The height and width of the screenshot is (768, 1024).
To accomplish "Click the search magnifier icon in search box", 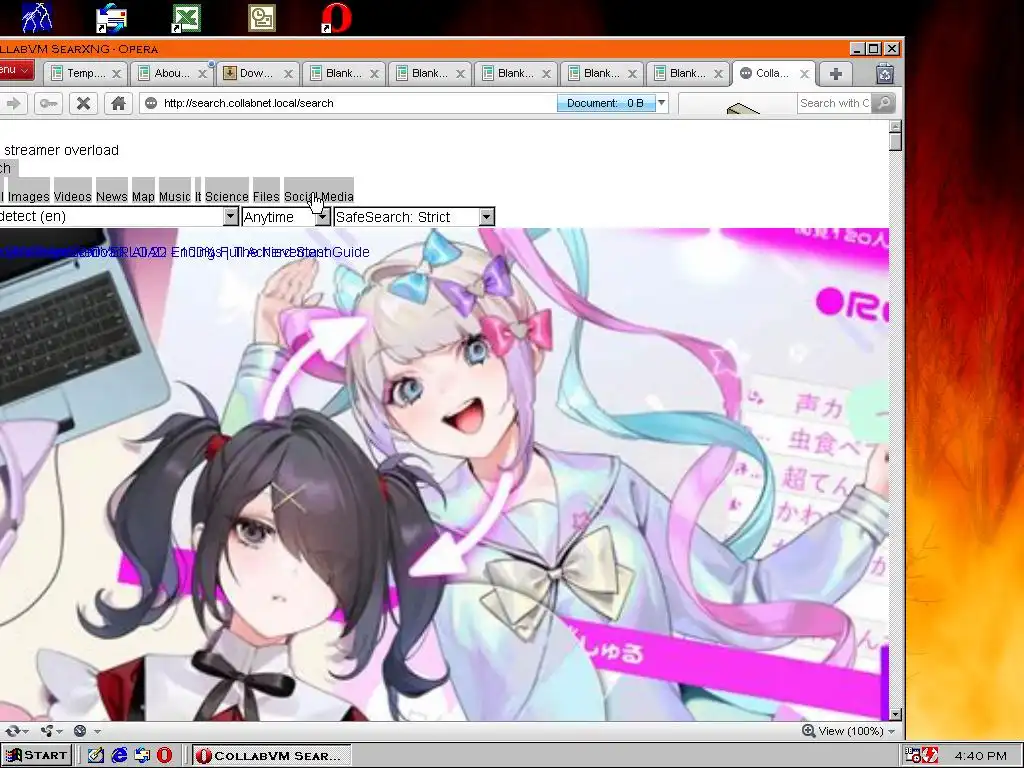I will click(882, 103).
